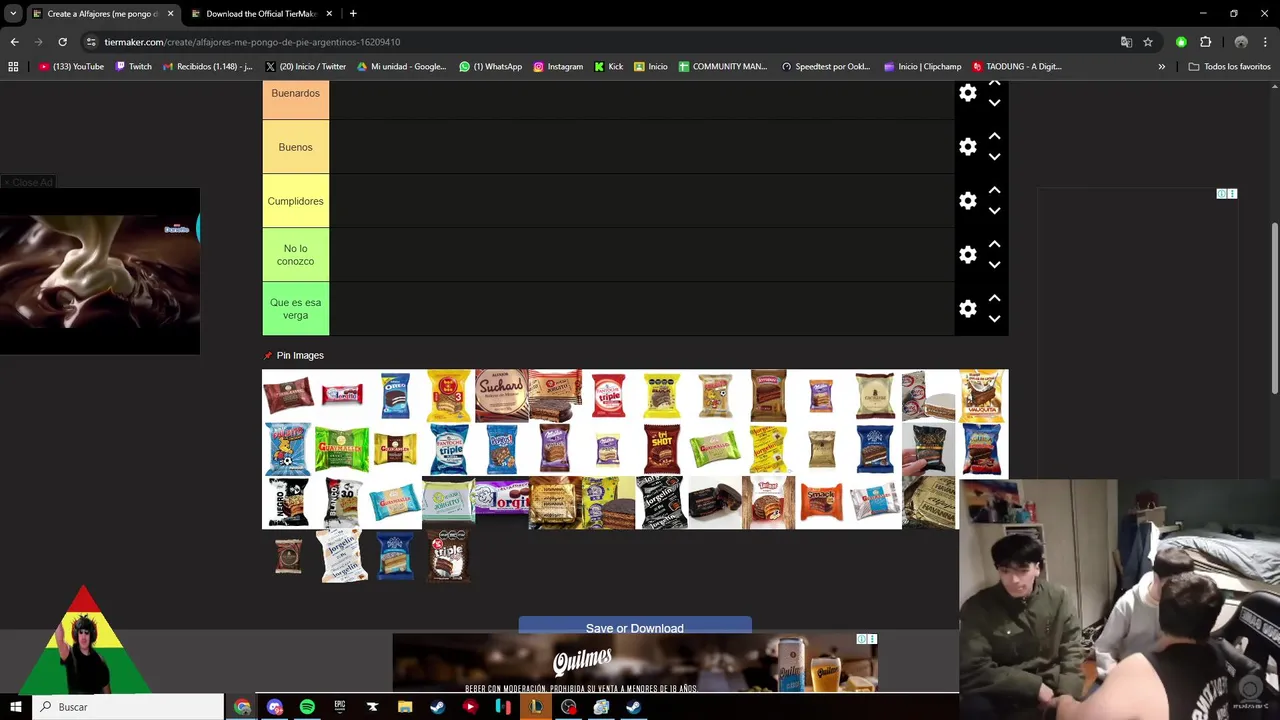Open File Explorer from the taskbar
1280x720 pixels.
tap(405, 707)
